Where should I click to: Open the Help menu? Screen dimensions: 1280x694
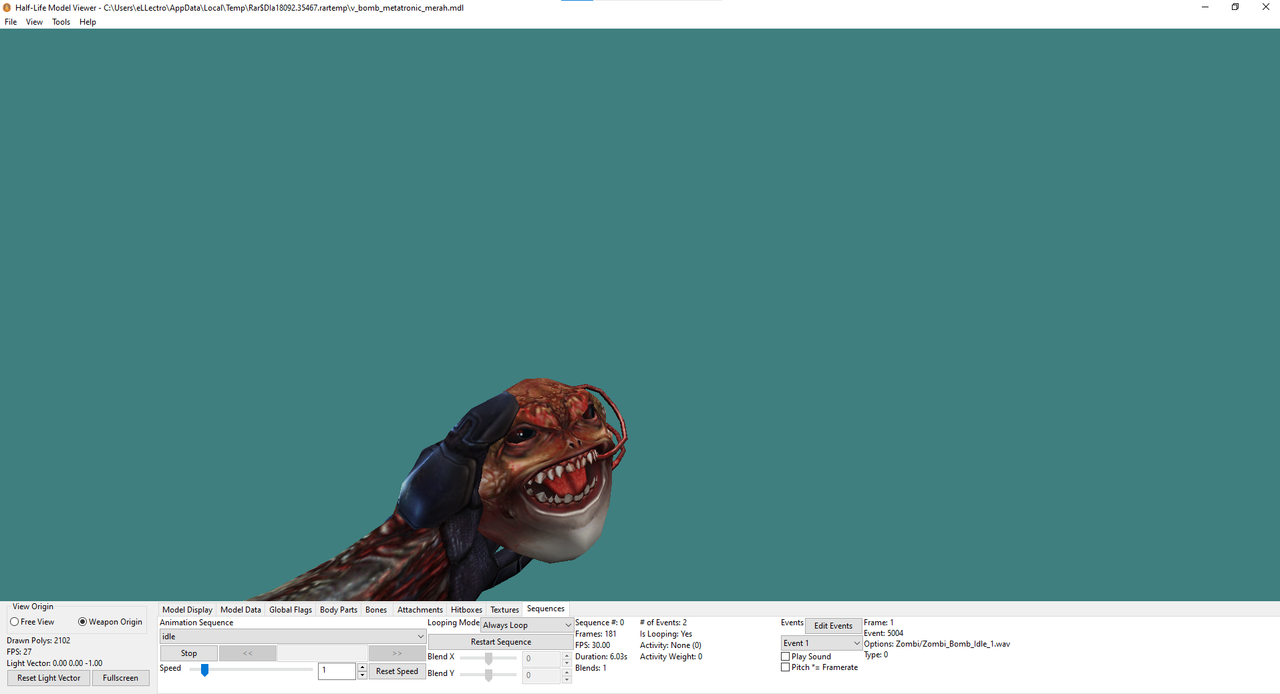(88, 22)
